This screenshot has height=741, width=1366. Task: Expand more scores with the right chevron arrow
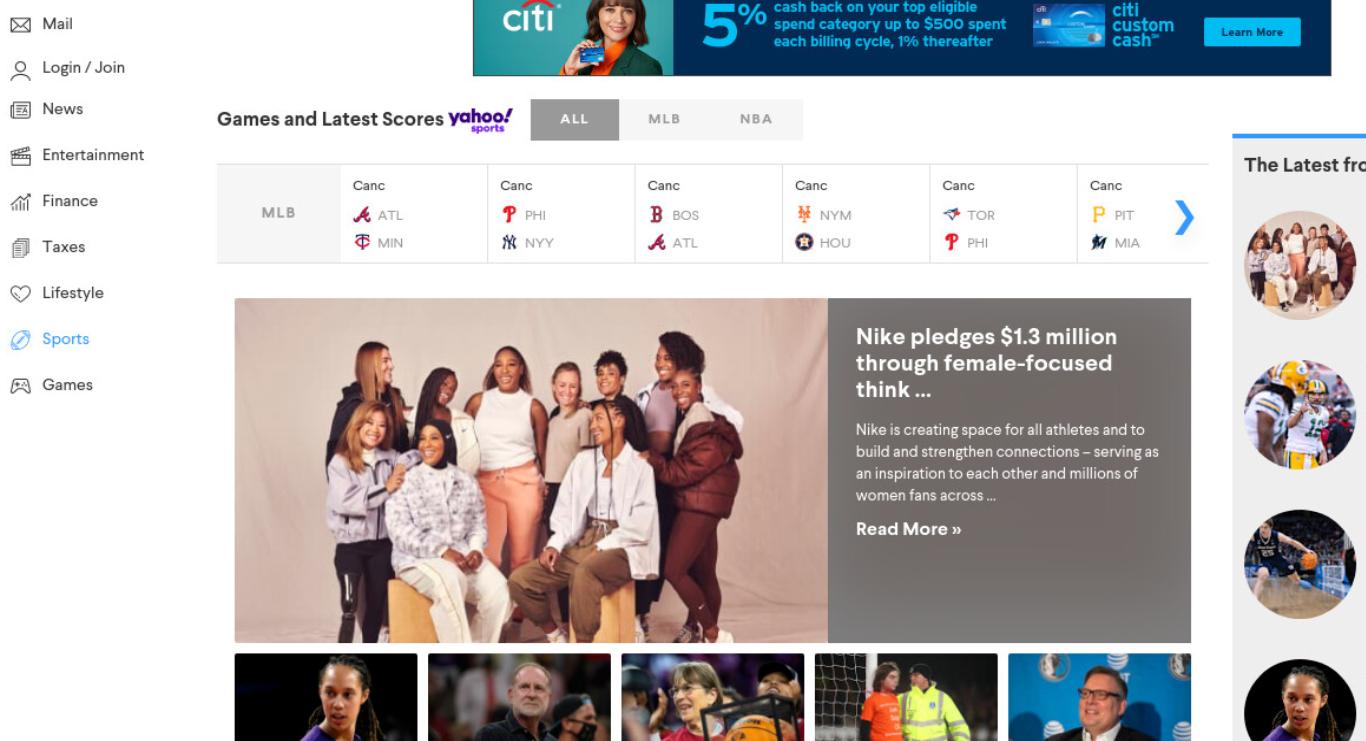(1184, 216)
